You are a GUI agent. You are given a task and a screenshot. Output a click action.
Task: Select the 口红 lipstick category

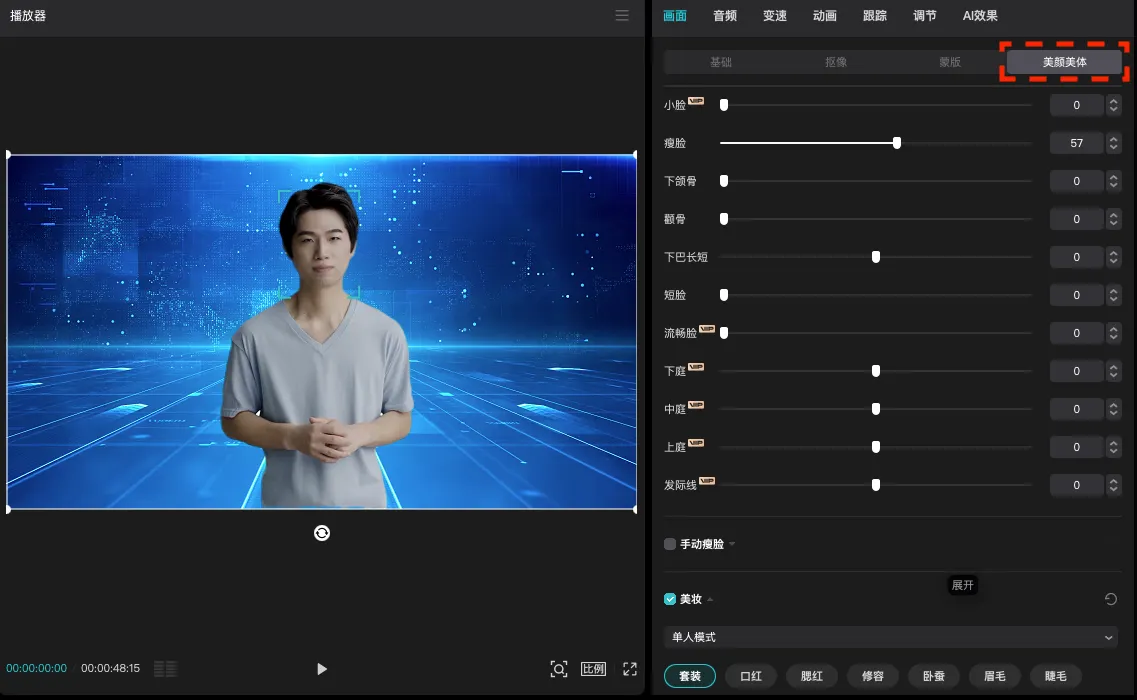click(751, 676)
